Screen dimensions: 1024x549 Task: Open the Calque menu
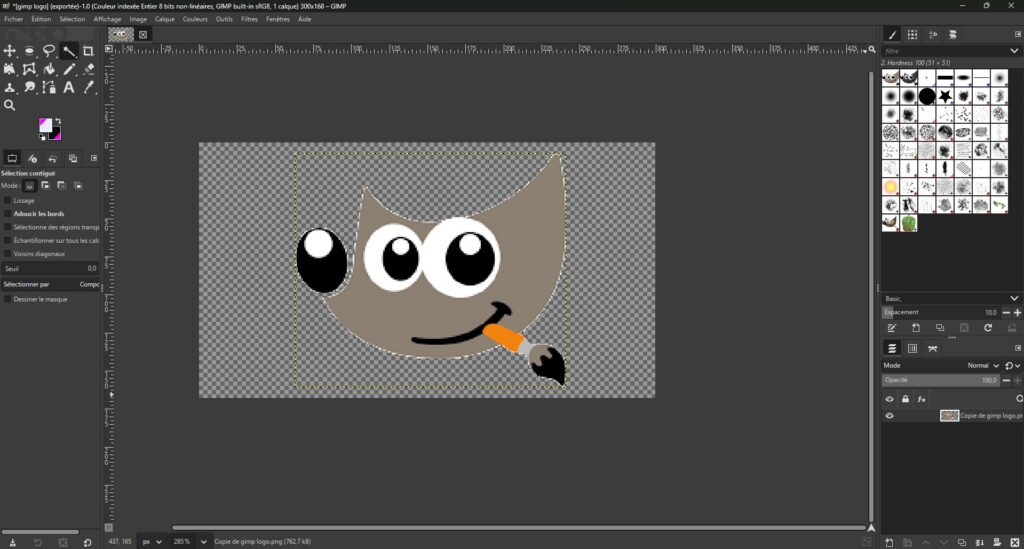[x=164, y=19]
